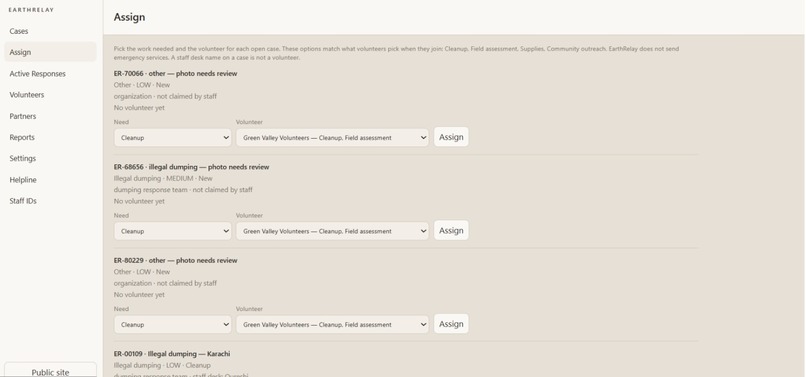Open the Volunteers section
Viewport: 806px width, 377px height.
point(50,95)
